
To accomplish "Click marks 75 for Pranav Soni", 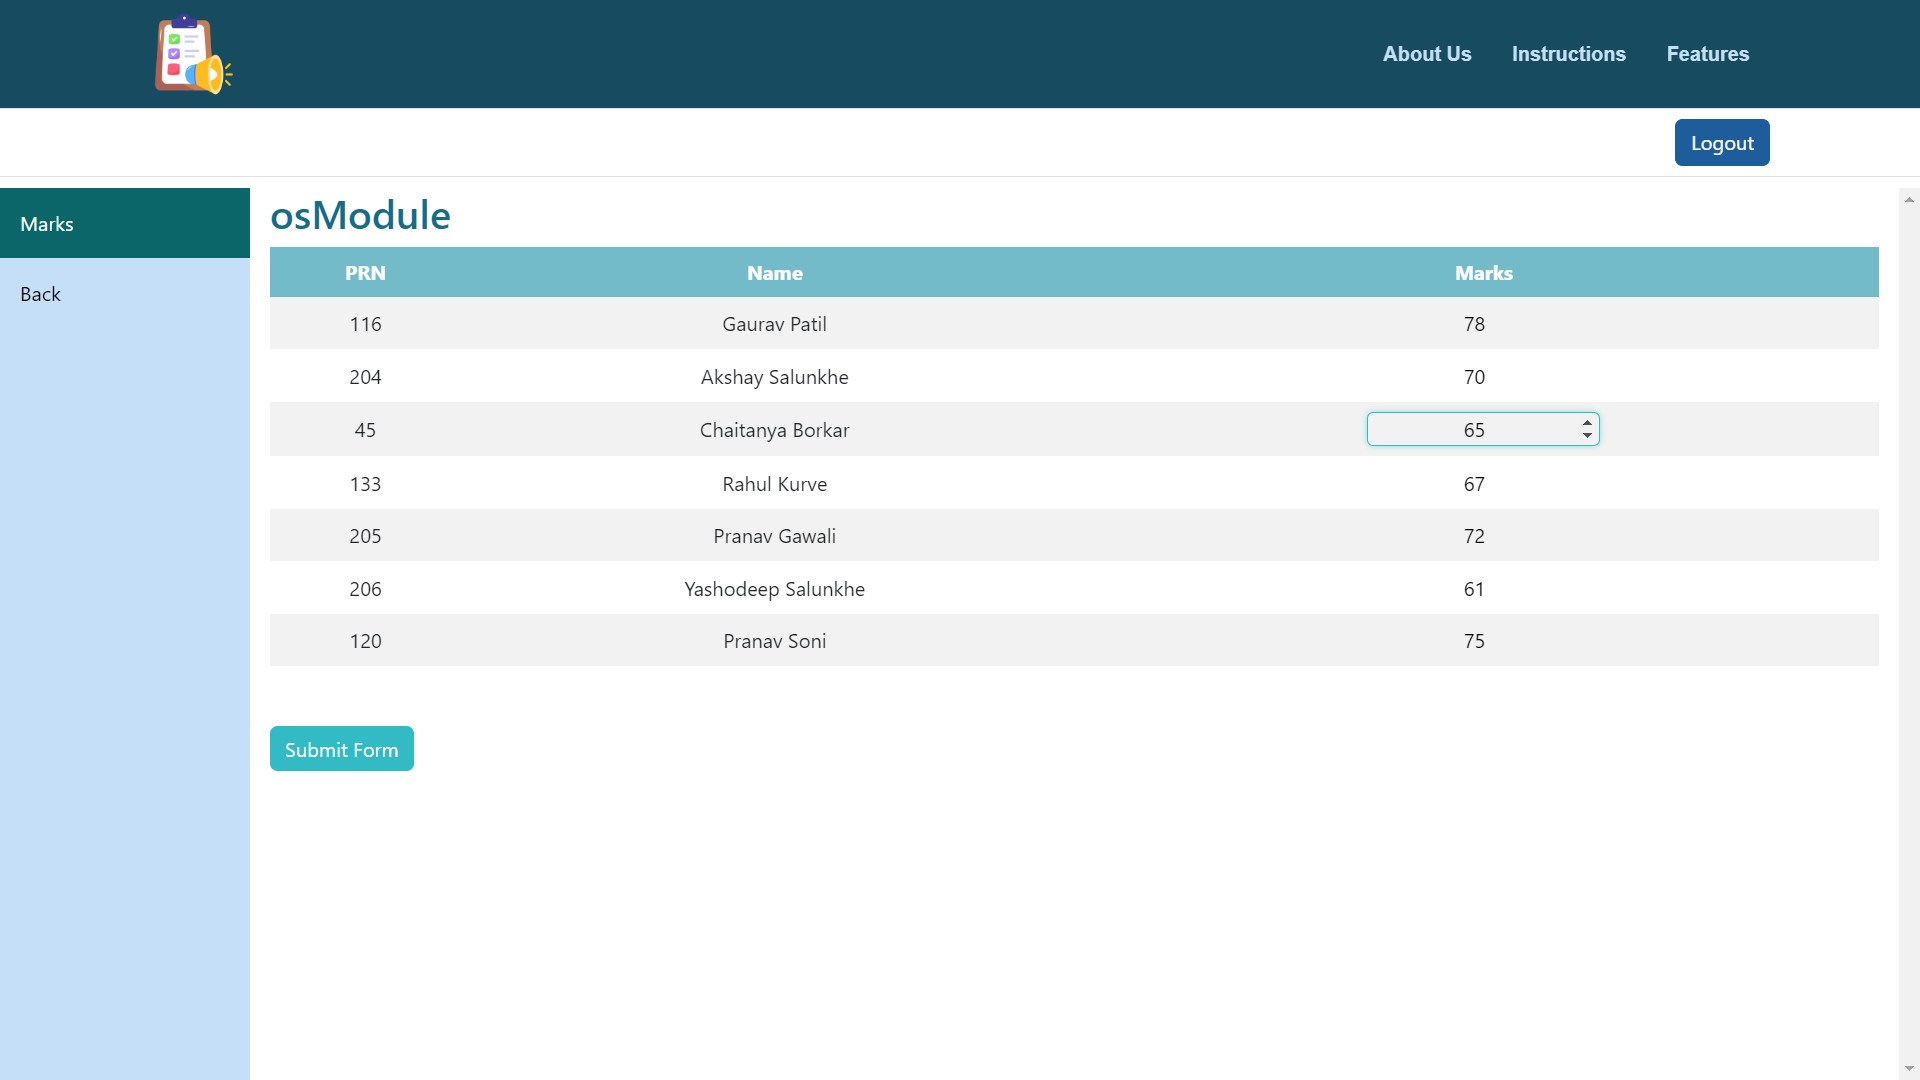I will pos(1474,641).
